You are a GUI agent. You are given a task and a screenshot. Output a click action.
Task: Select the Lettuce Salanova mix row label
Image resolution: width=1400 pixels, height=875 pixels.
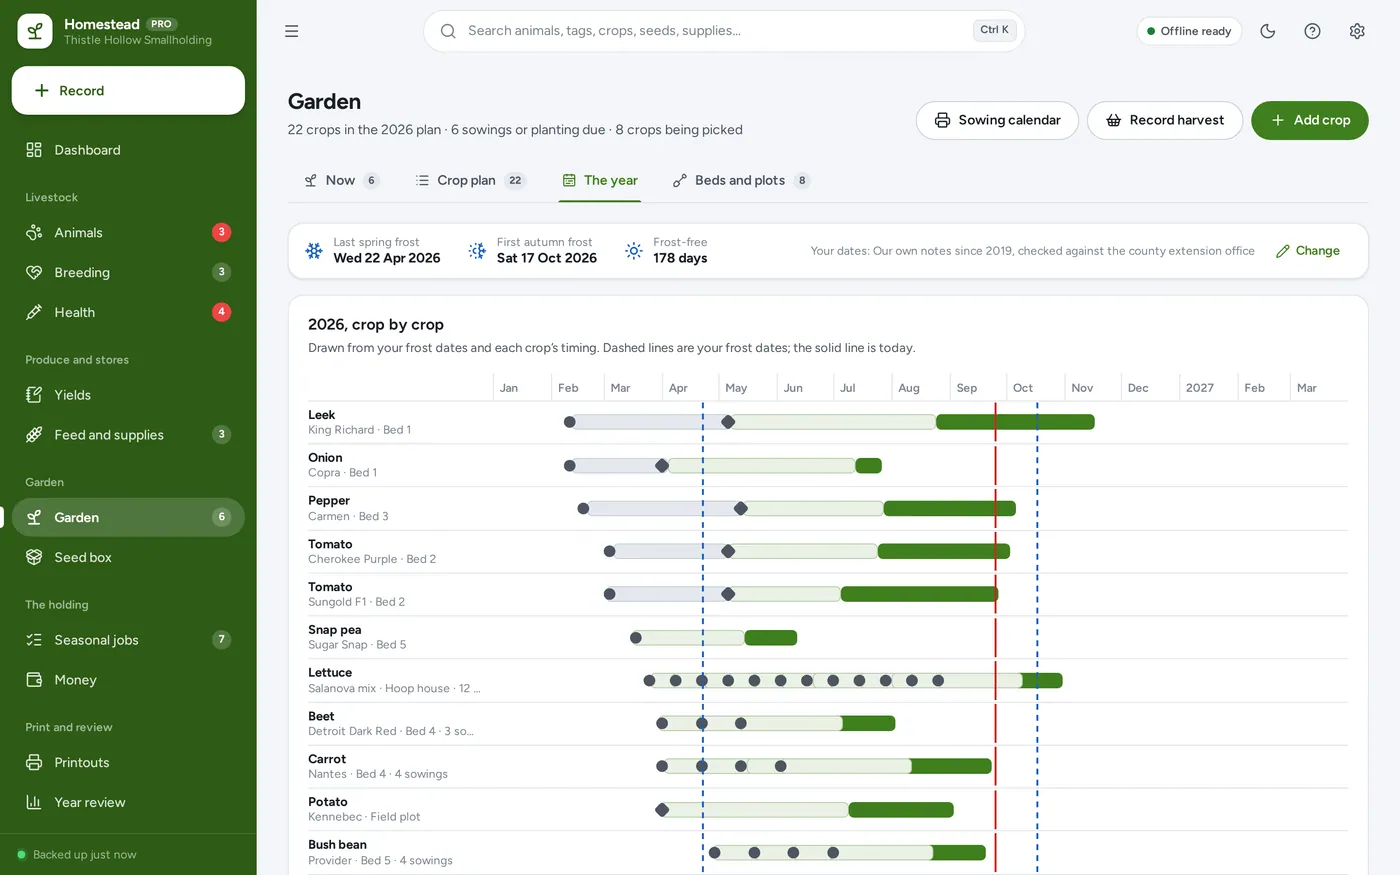click(394, 680)
